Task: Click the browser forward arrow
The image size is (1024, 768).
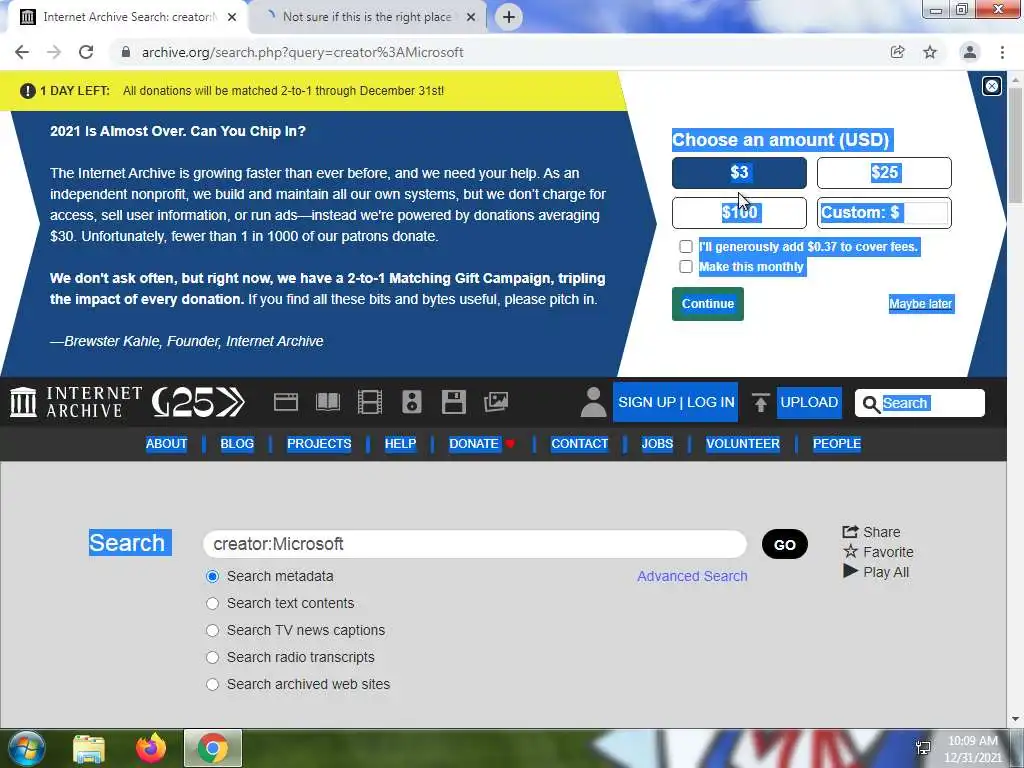Action: [x=54, y=52]
